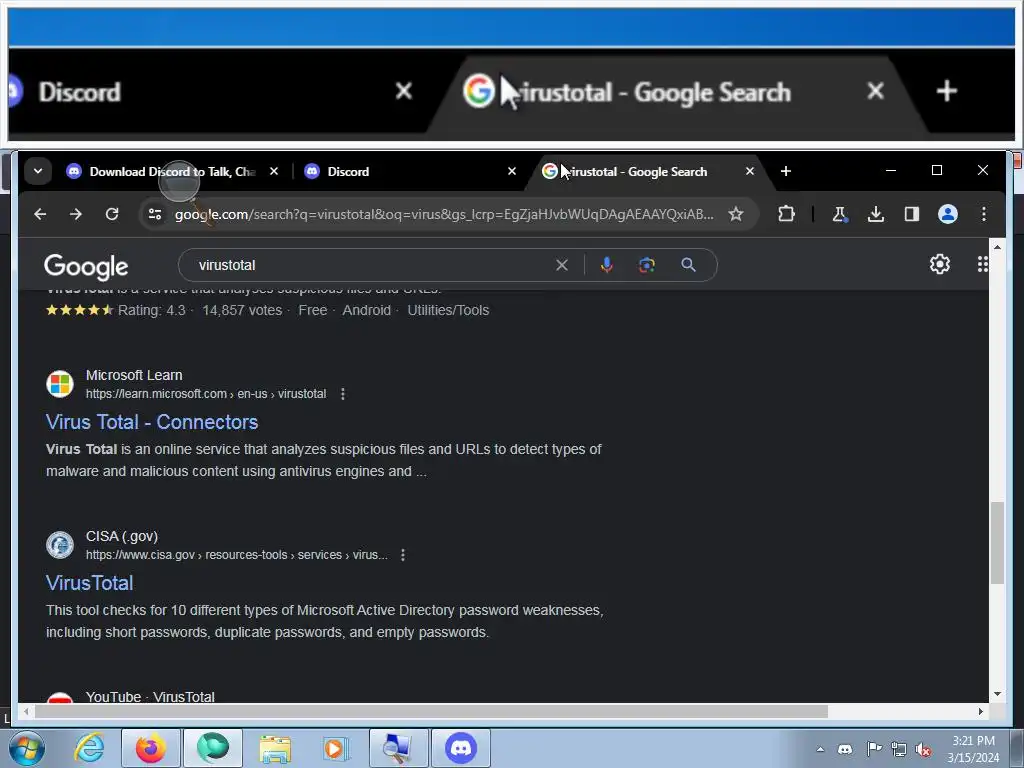Screen dimensions: 1024x768
Task: Open the network tray icon
Action: point(899,750)
